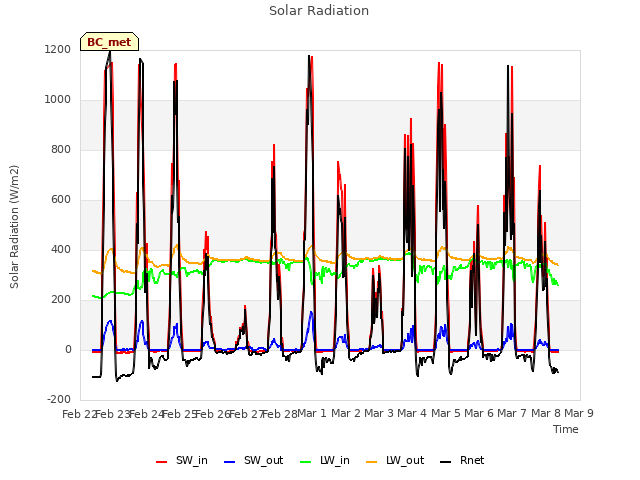Click the Solar Radiation chart title
This screenshot has height=480, width=640.
tap(319, 11)
